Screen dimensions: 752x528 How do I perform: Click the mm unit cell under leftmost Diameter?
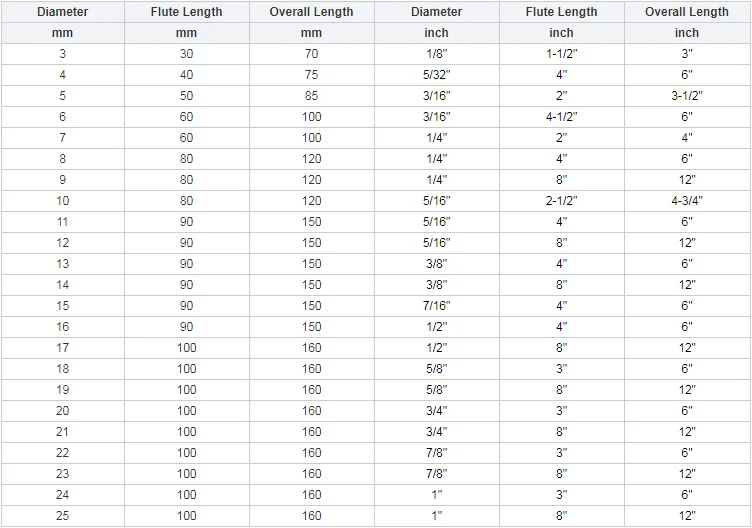pos(63,33)
